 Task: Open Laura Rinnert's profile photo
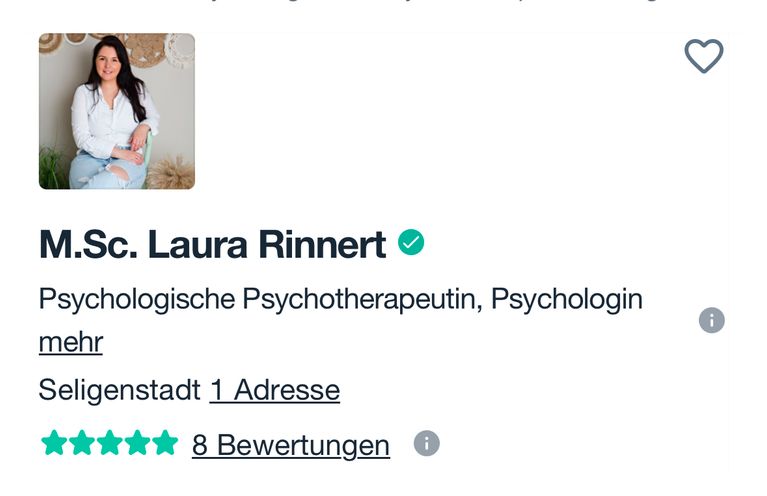[117, 111]
